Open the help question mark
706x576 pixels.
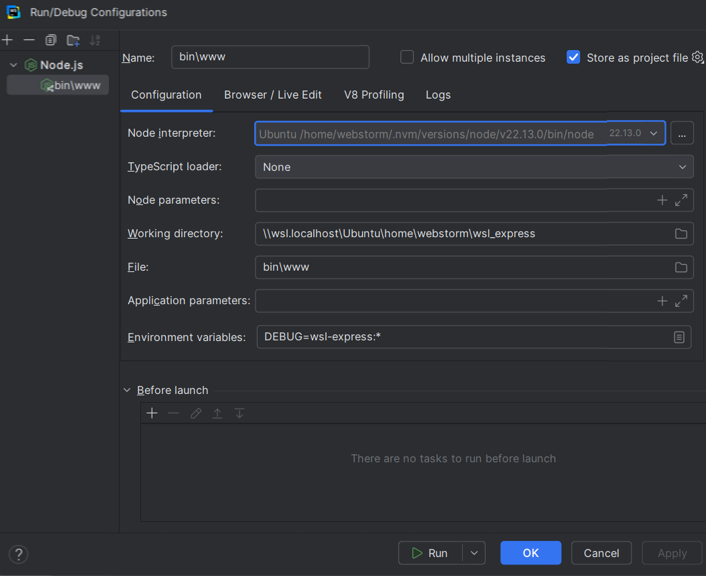tap(18, 554)
